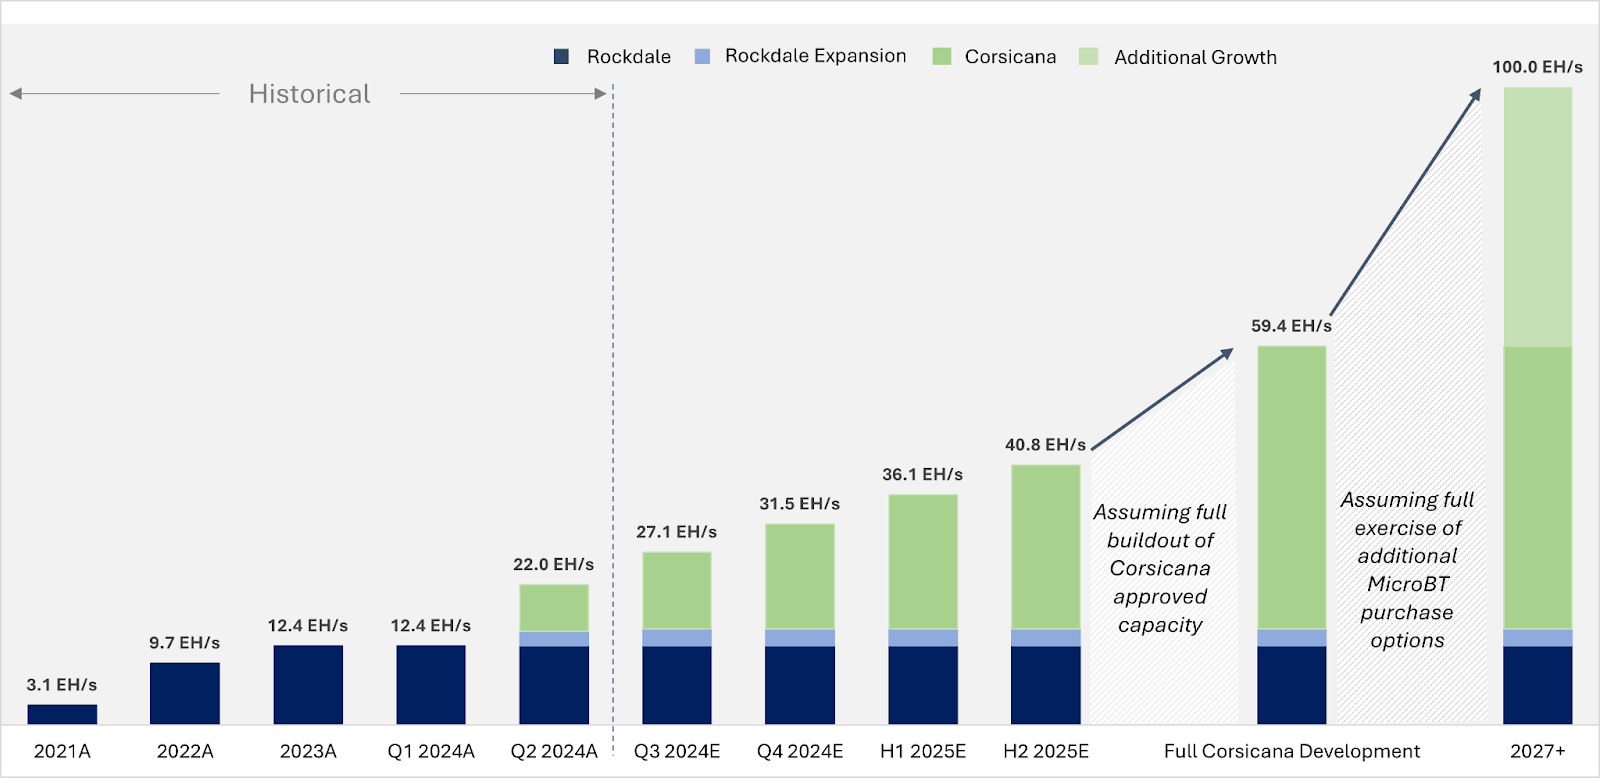
Task: Select the Corsicana legend label
Action: [x=1010, y=57]
